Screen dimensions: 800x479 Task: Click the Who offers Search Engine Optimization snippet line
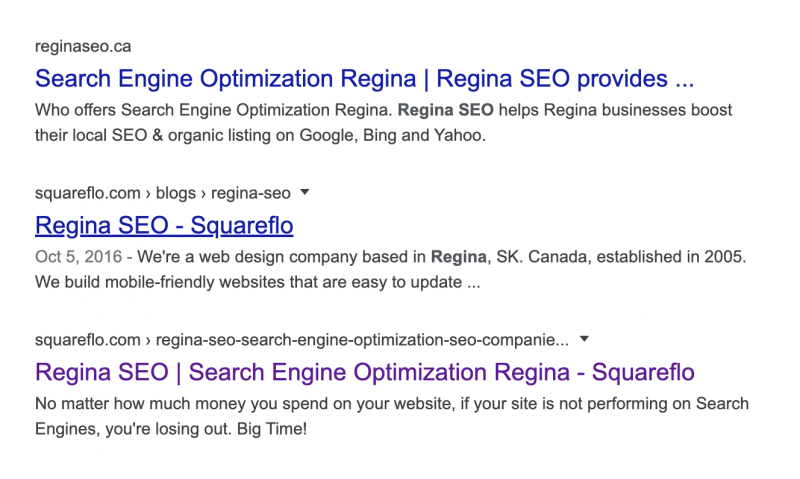[x=384, y=110]
